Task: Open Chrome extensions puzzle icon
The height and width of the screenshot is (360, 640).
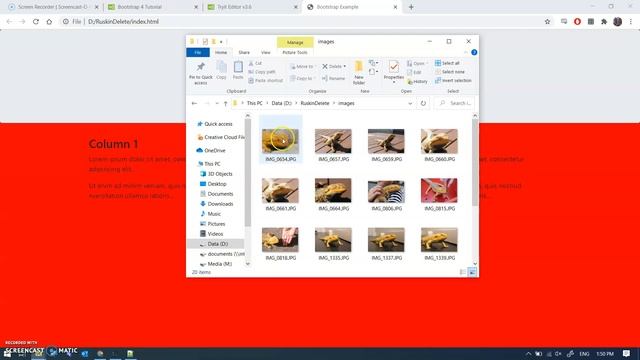Action: tap(604, 22)
